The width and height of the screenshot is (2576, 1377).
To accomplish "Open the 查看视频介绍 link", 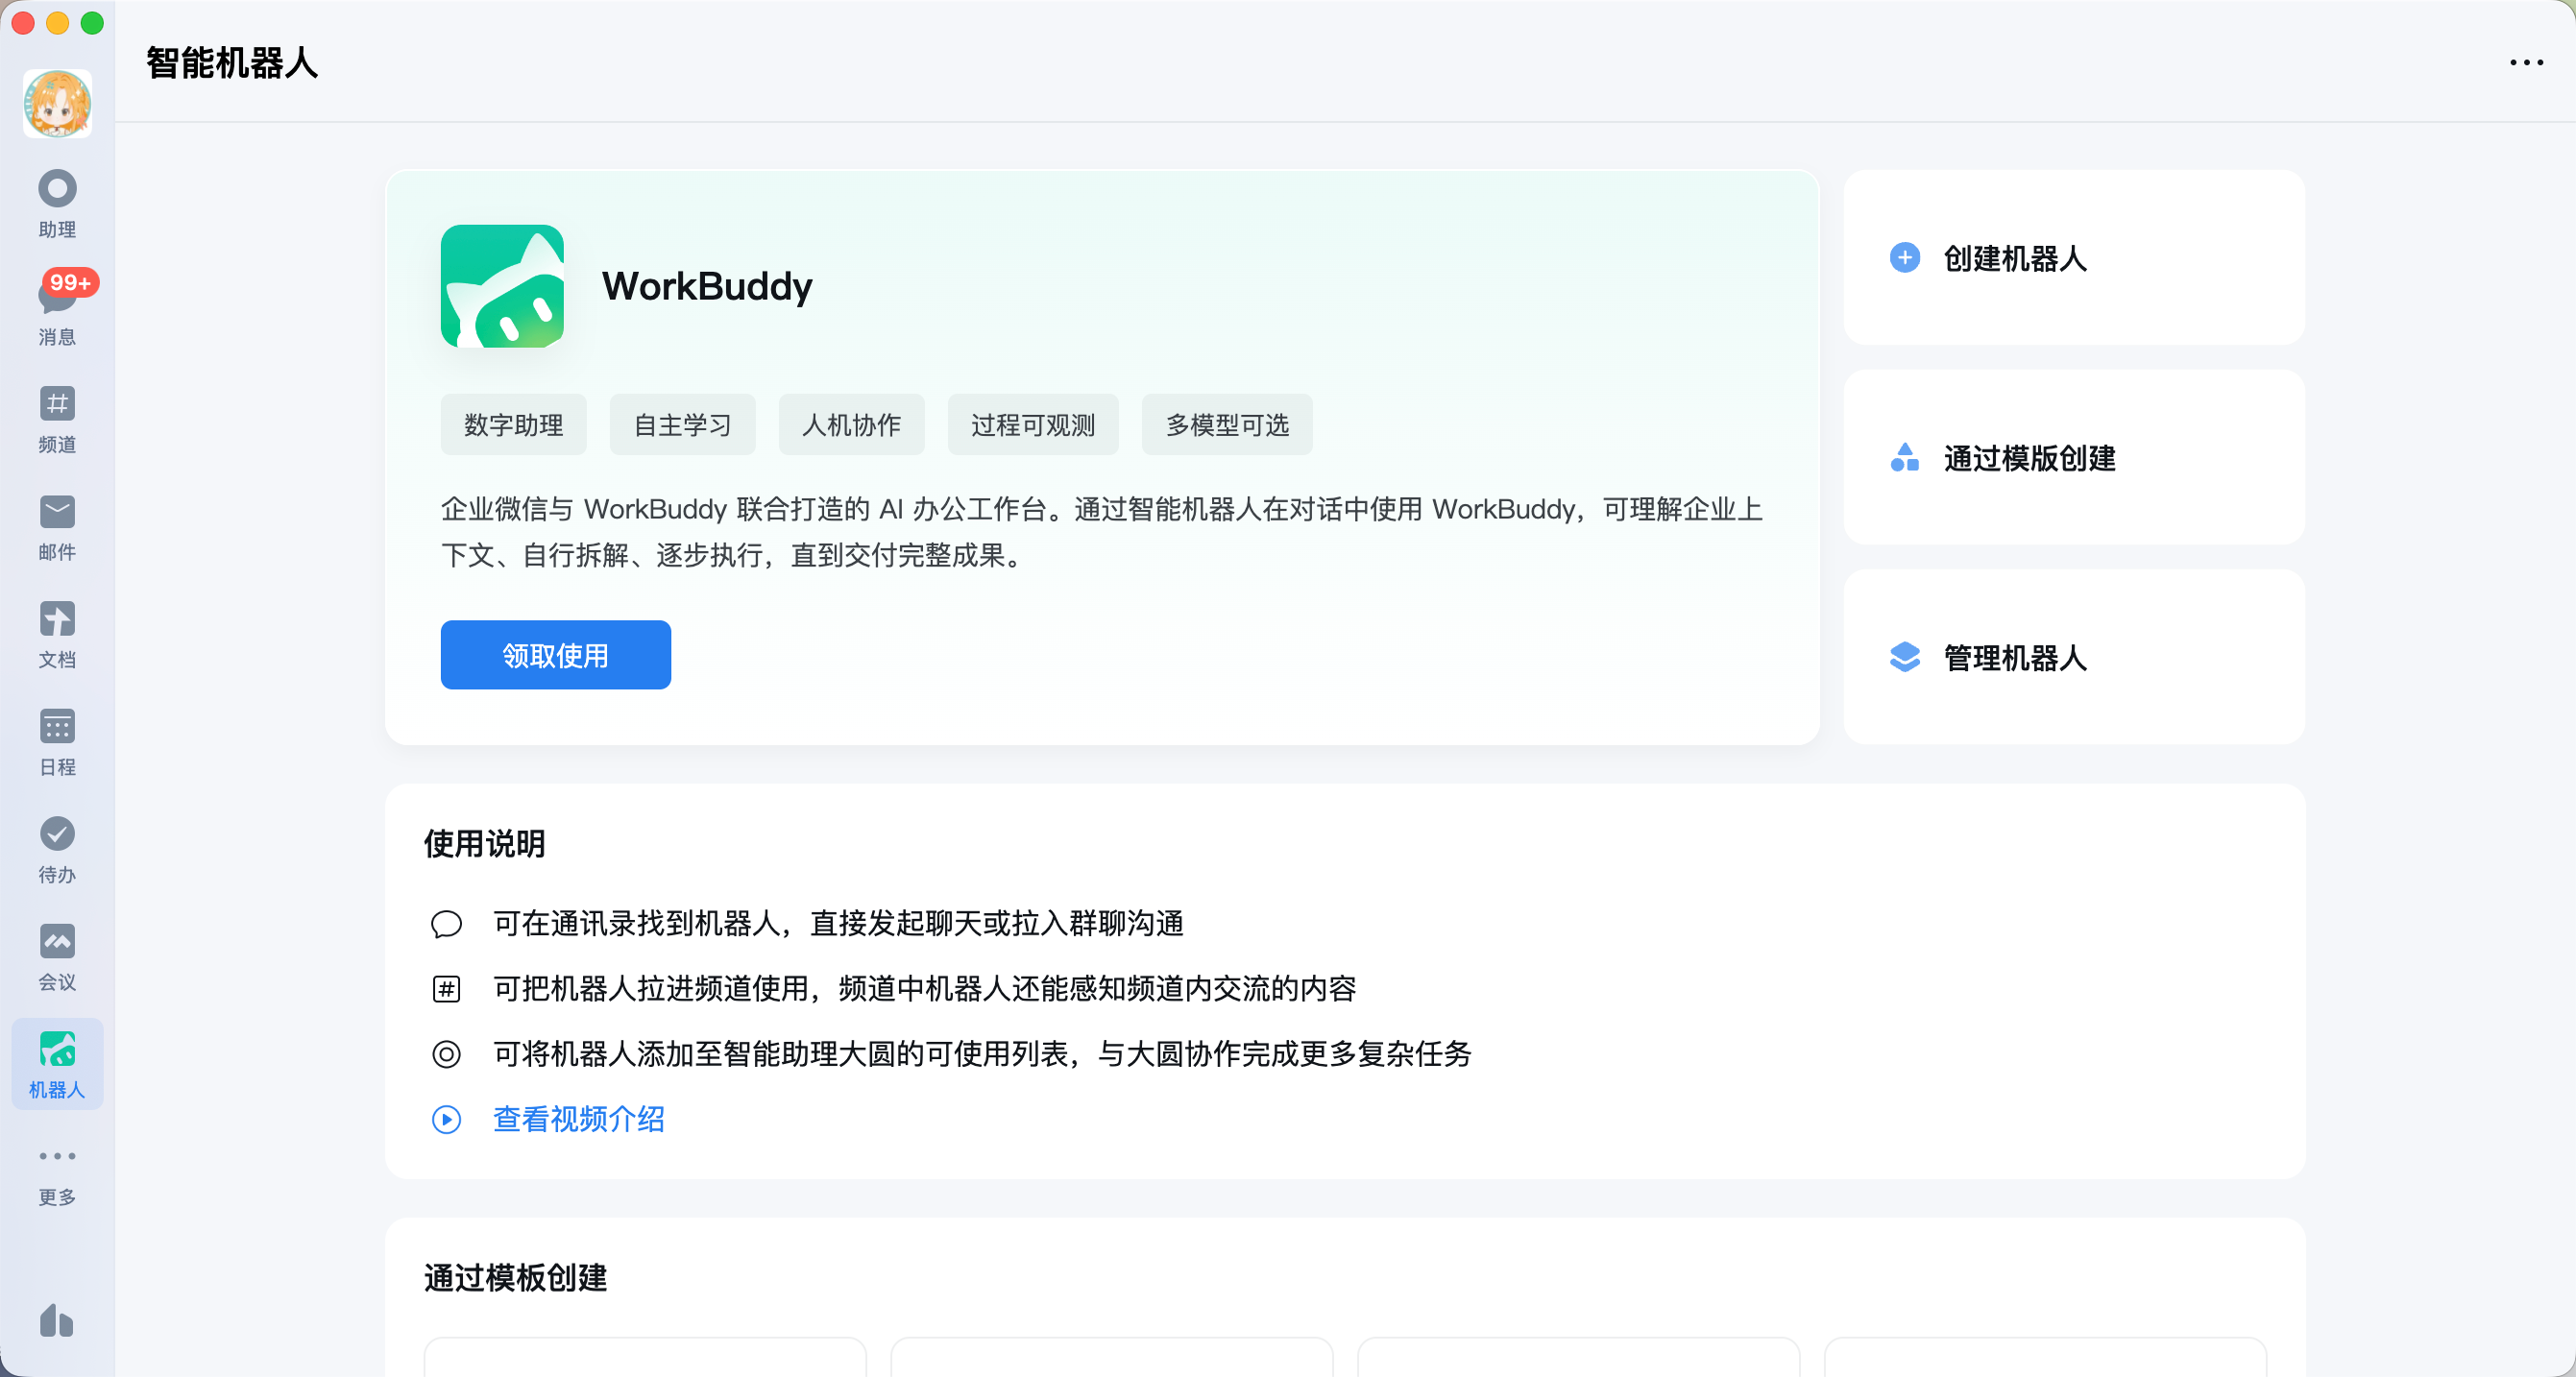I will (578, 1119).
